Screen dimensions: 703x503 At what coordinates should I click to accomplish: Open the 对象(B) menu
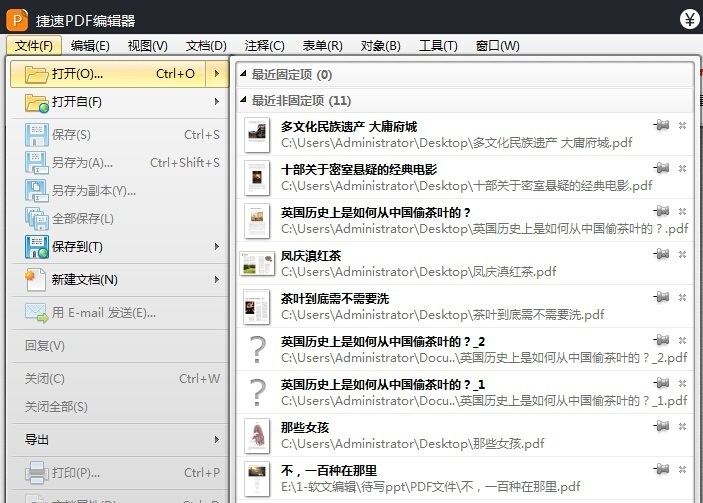tap(380, 46)
